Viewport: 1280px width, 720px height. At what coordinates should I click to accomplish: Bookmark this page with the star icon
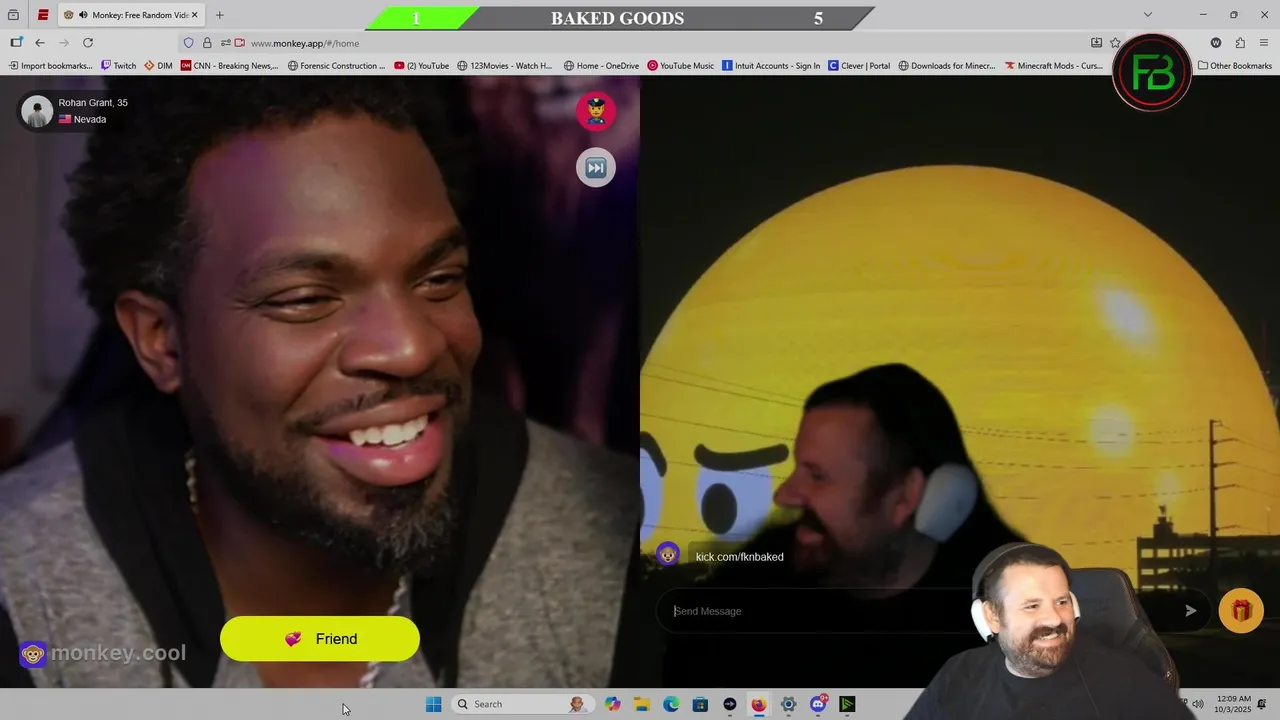point(1115,43)
